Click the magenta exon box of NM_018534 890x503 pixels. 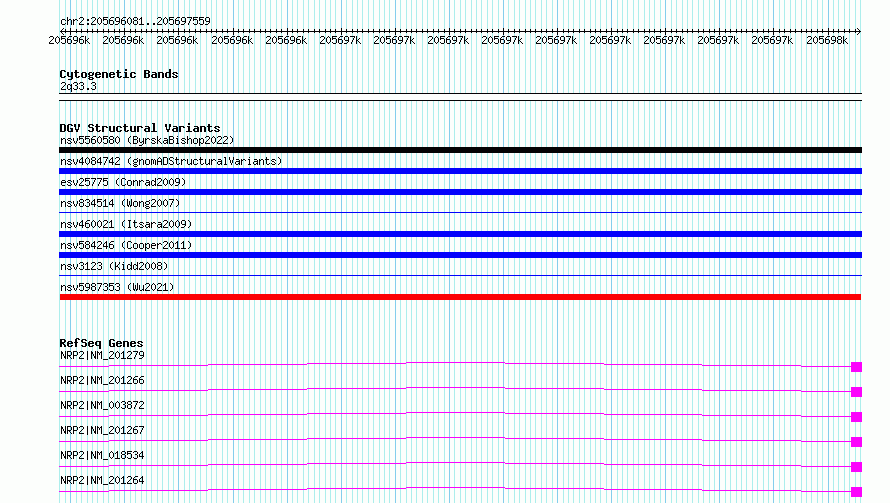click(857, 467)
